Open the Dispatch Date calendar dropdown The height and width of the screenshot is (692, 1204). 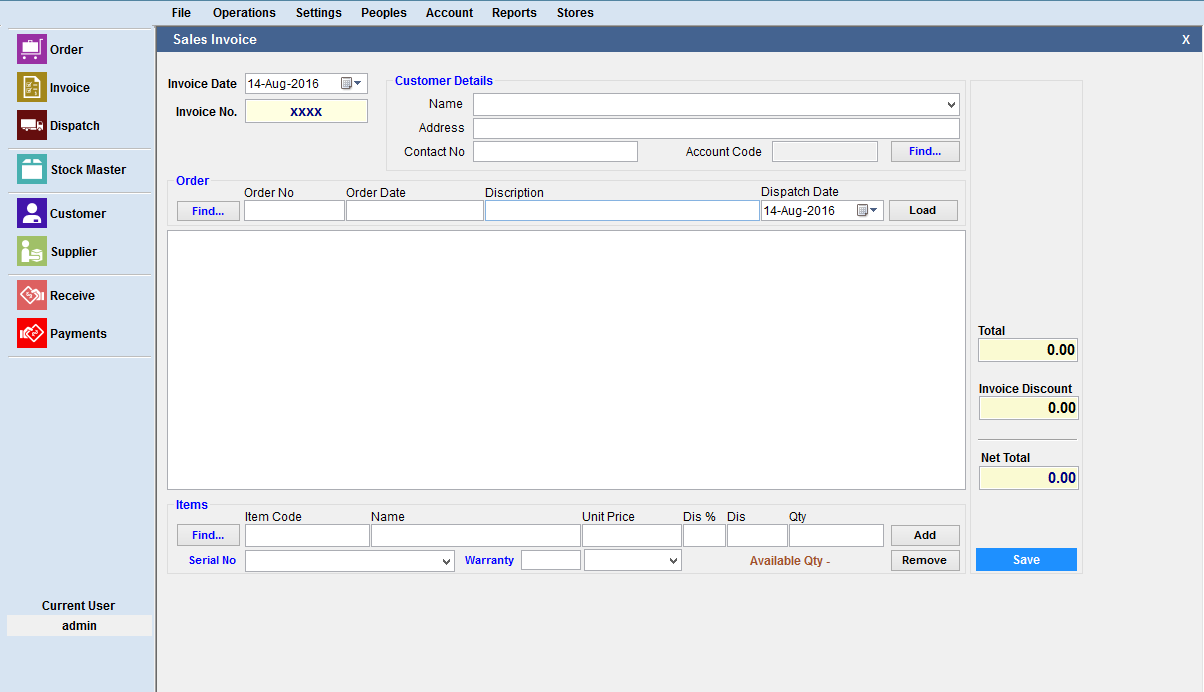tap(867, 211)
